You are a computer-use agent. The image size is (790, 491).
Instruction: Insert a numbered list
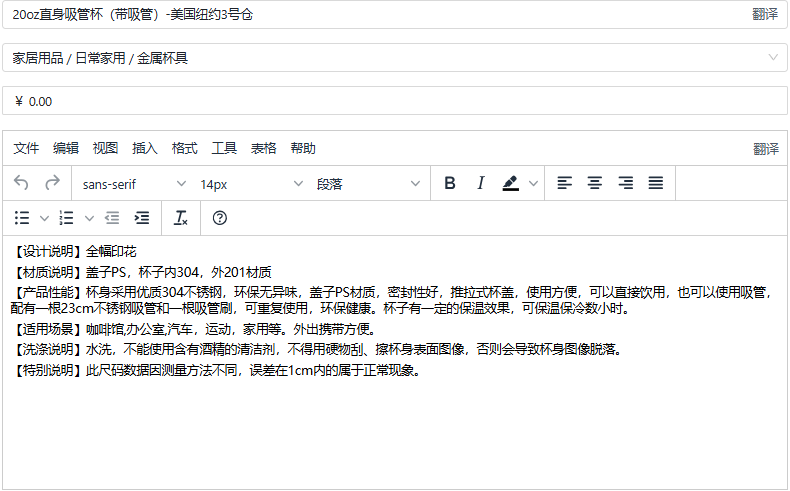coord(67,217)
